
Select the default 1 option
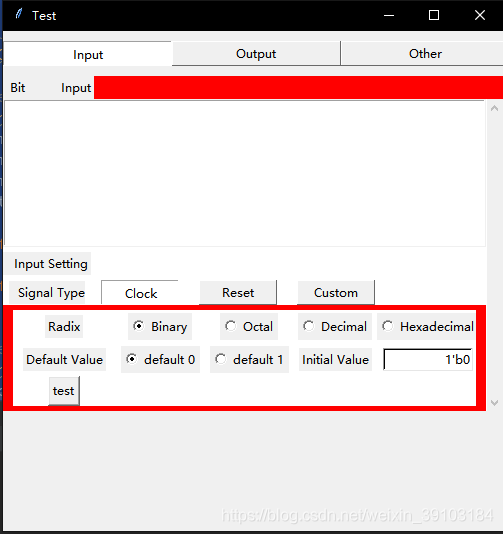click(249, 360)
